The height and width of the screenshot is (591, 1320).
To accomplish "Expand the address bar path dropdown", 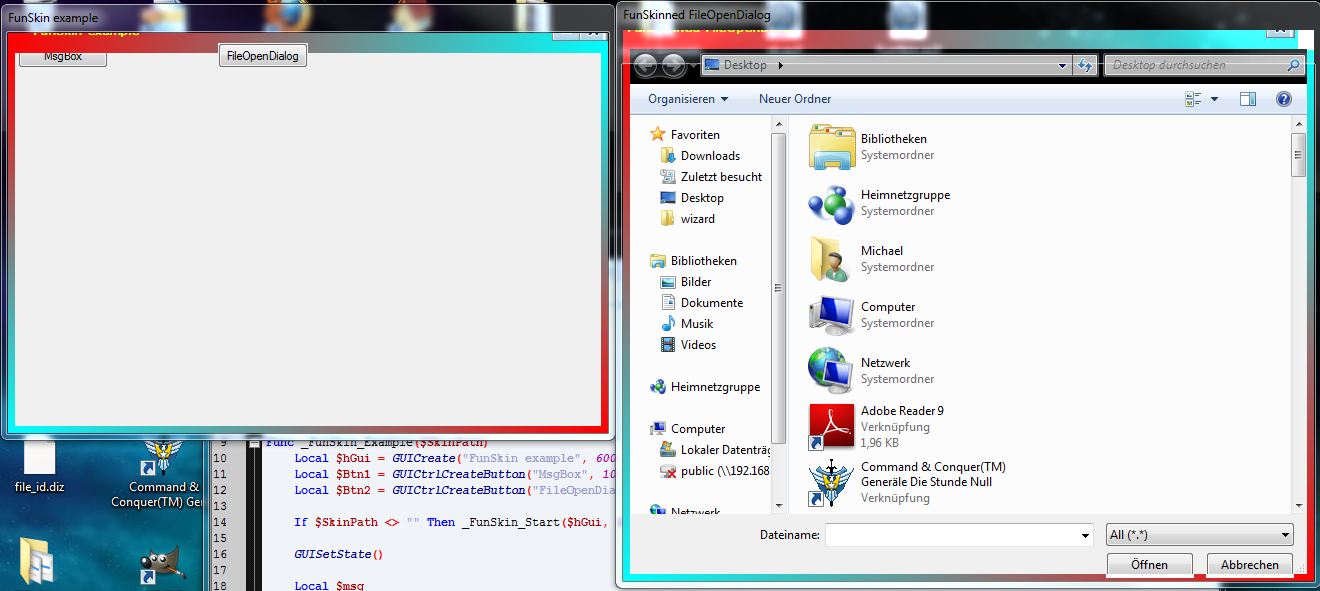I will pyautogui.click(x=1062, y=66).
